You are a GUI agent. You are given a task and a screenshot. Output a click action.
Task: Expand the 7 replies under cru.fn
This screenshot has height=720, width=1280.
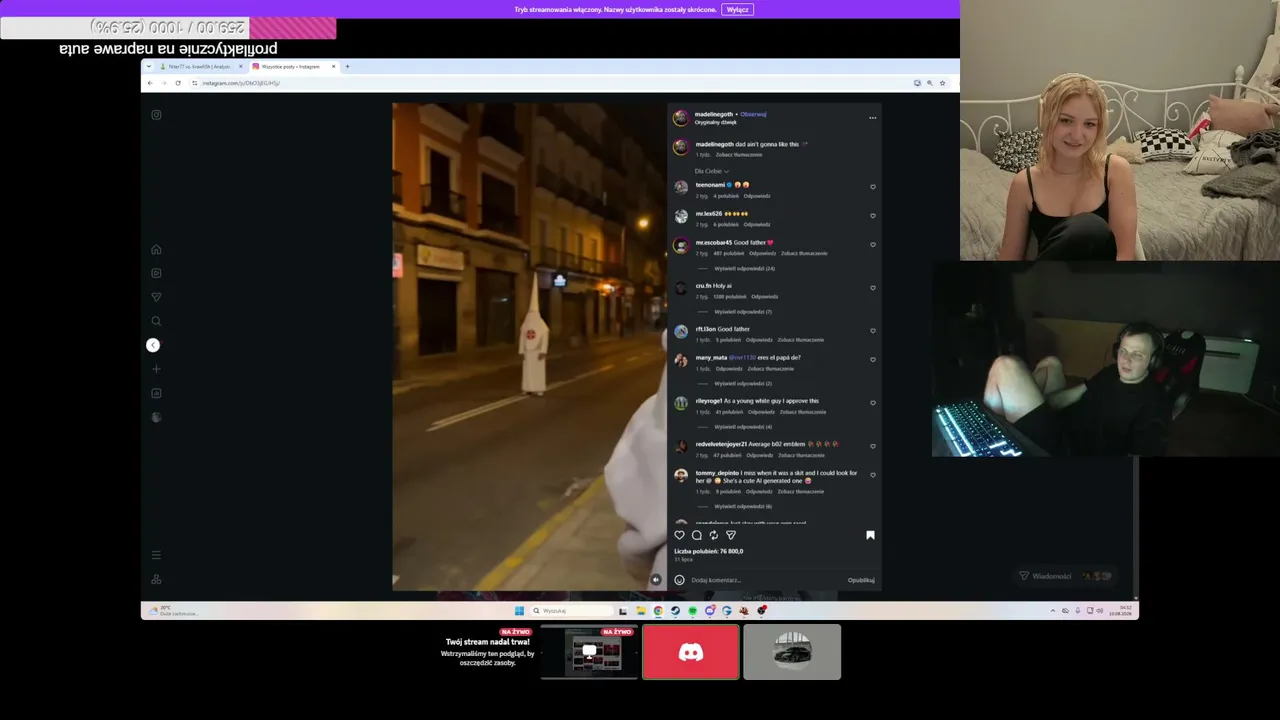[x=741, y=312]
